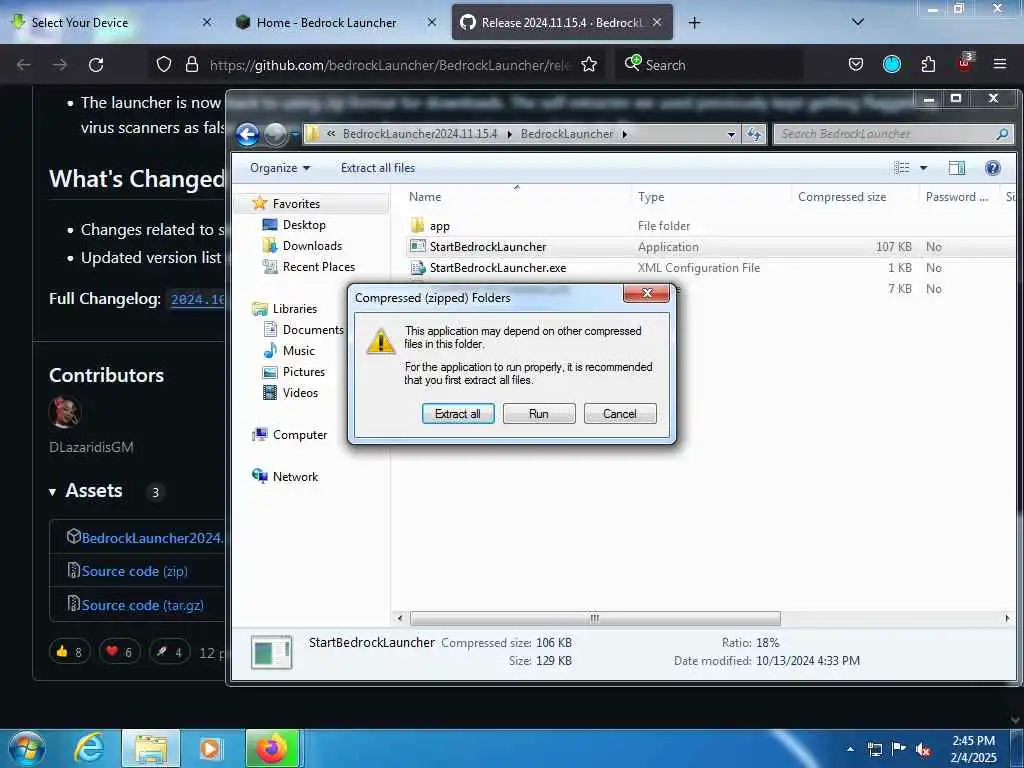Screen dimensions: 1024x768
Task: Select Network in navigation pane
Action: click(x=295, y=476)
